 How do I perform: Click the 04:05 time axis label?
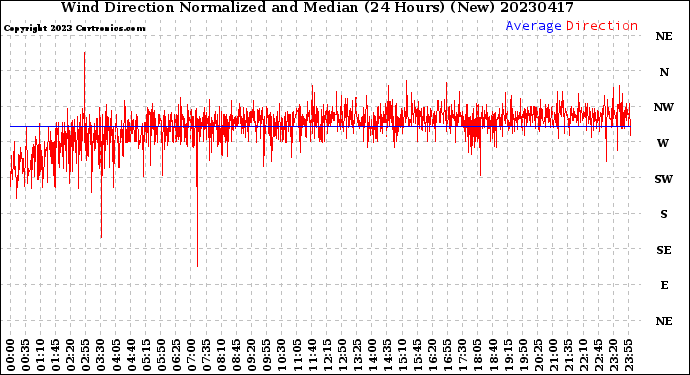[x=116, y=355]
